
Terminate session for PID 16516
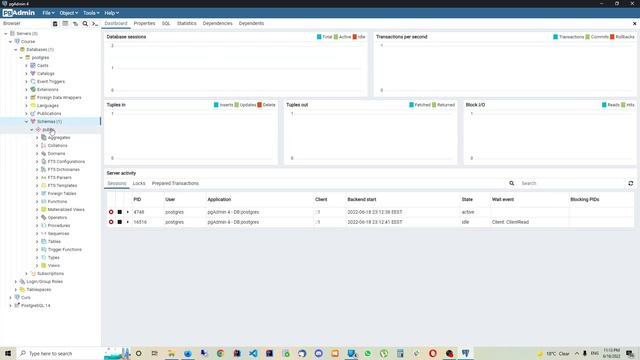click(111, 222)
